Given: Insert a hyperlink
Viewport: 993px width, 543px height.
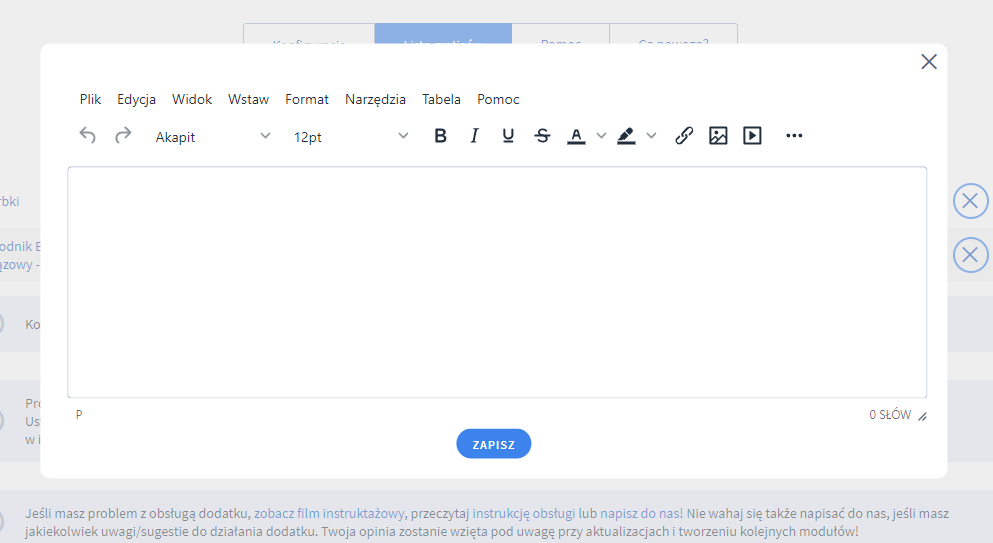Looking at the screenshot, I should click(684, 136).
